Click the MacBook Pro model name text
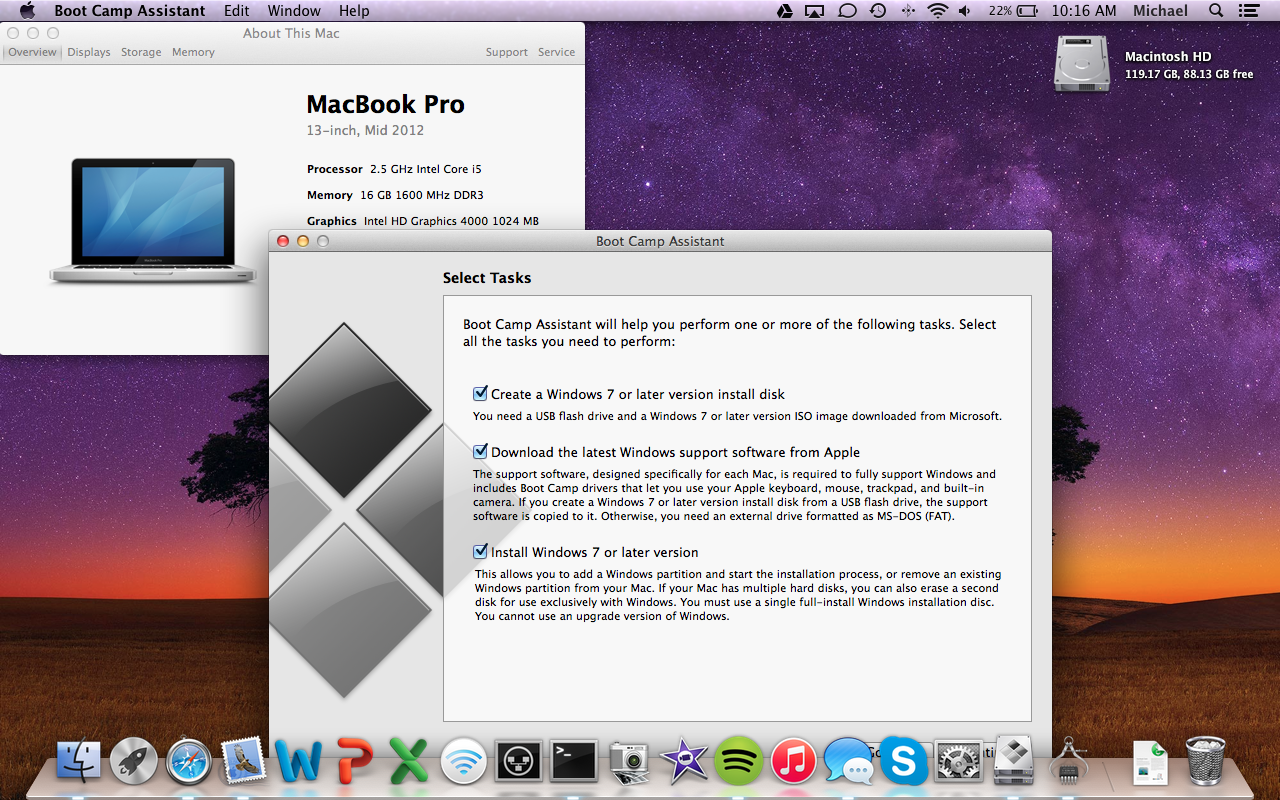Viewport: 1280px width, 800px height. tap(385, 104)
